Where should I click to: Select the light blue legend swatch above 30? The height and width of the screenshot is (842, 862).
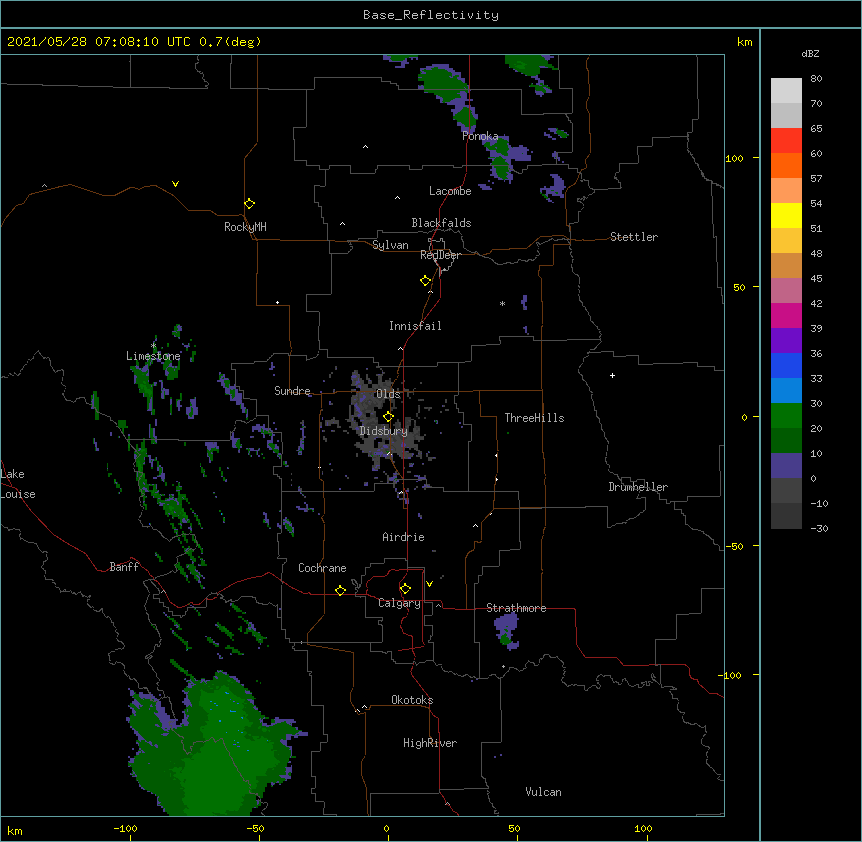pyautogui.click(x=786, y=391)
